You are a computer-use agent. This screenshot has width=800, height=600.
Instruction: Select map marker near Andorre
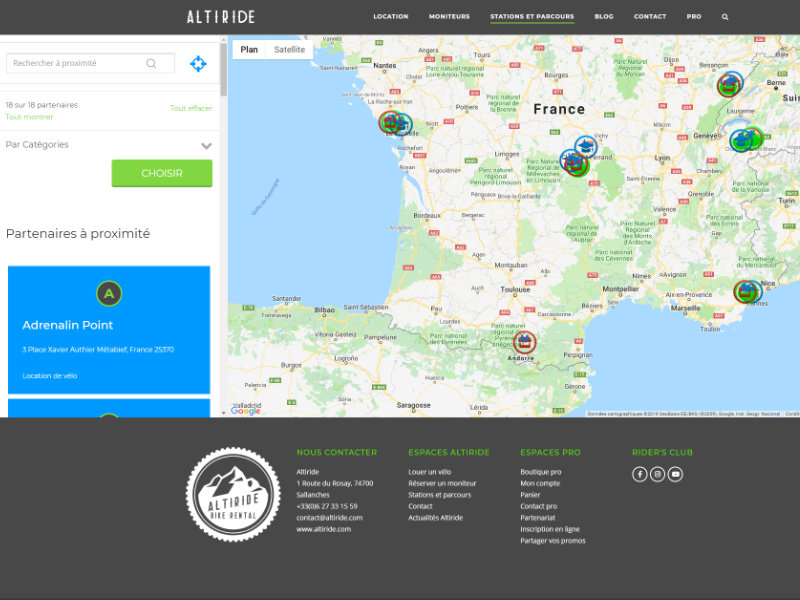pyautogui.click(x=524, y=342)
